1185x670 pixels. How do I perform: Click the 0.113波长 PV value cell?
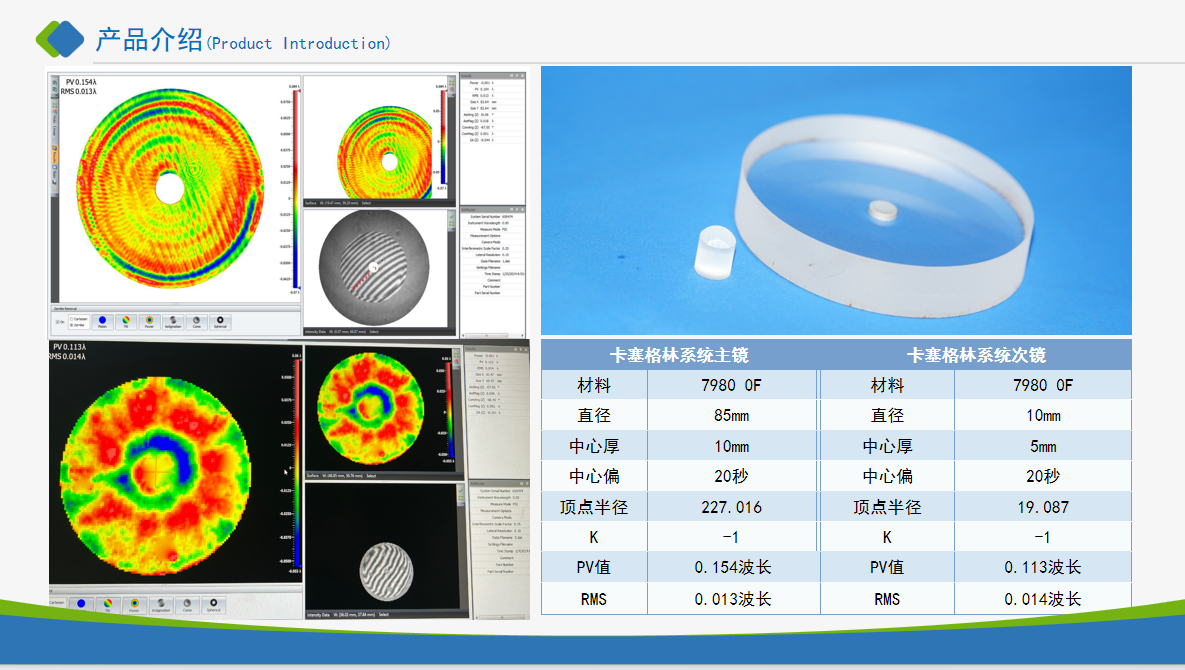(x=1043, y=567)
